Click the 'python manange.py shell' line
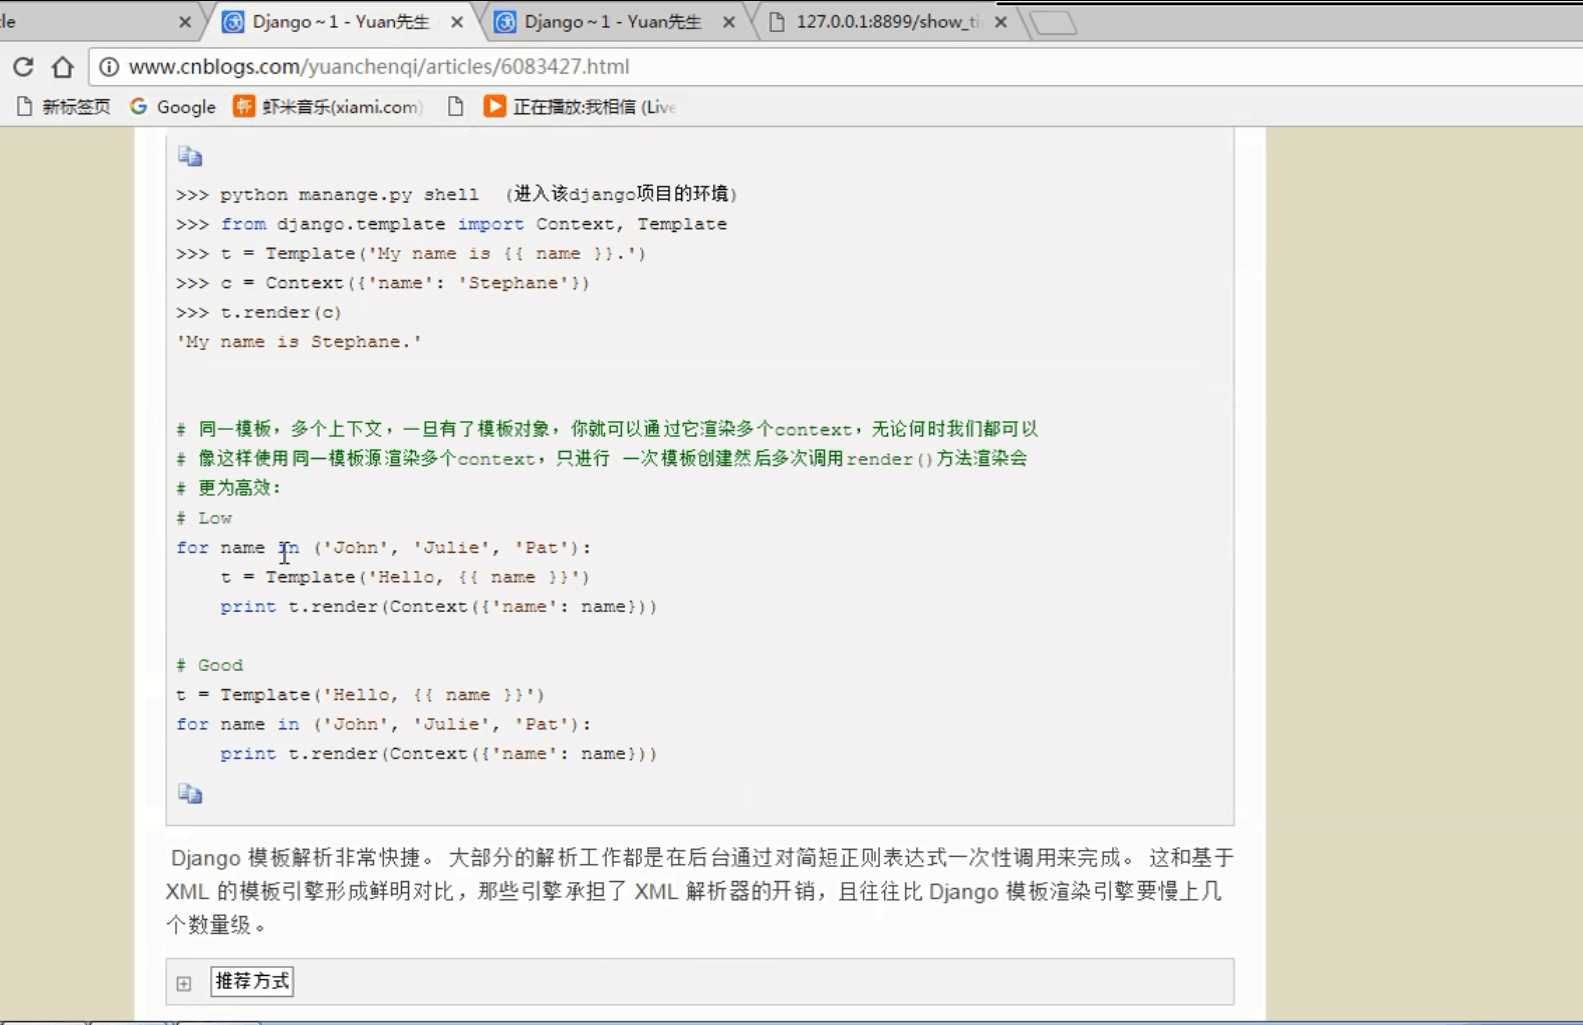 (x=457, y=194)
